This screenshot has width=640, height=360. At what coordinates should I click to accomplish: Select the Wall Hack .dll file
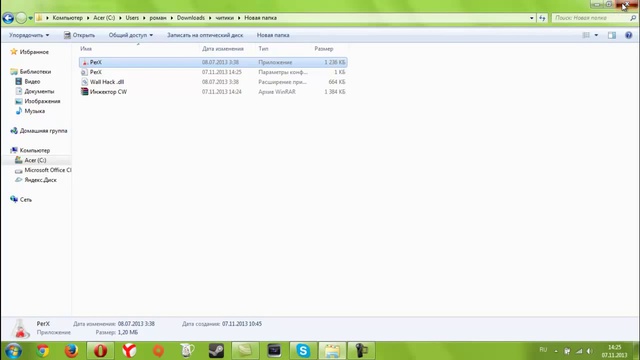click(x=213, y=82)
